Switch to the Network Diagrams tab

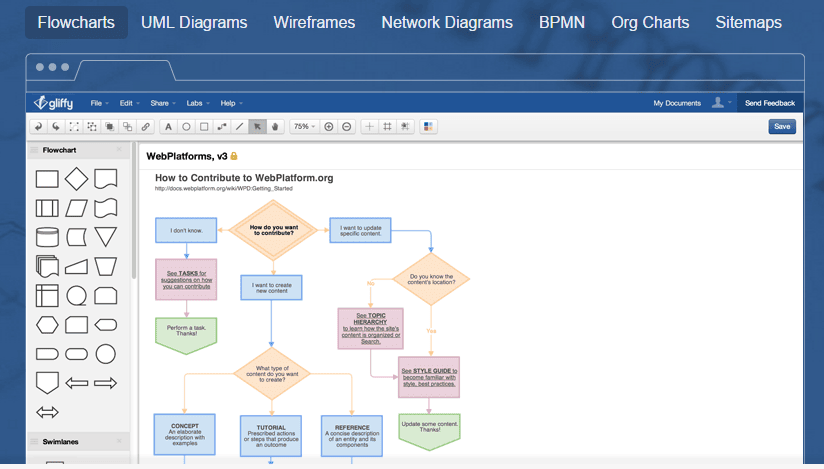447,23
